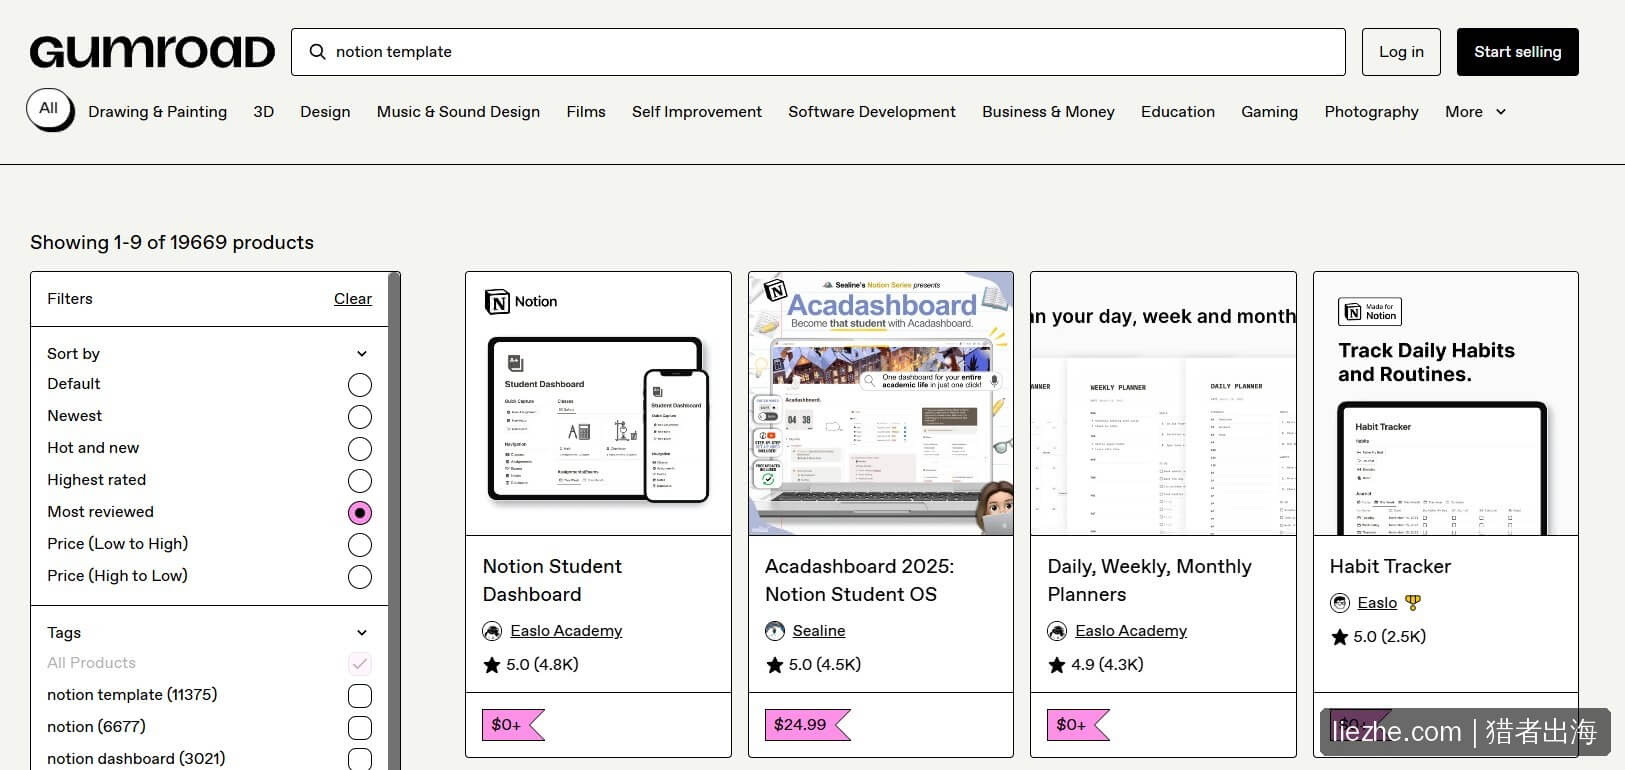Viewport: 1625px width, 770px height.
Task: Switch to the Photography category
Action: pyautogui.click(x=1372, y=112)
